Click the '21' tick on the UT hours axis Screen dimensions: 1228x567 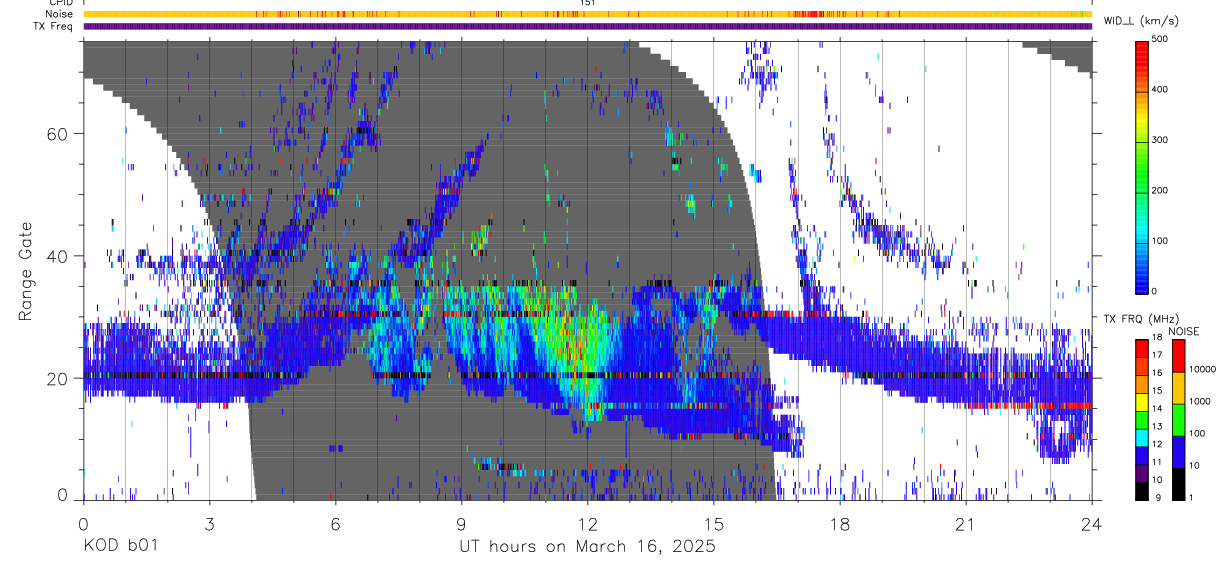(966, 523)
